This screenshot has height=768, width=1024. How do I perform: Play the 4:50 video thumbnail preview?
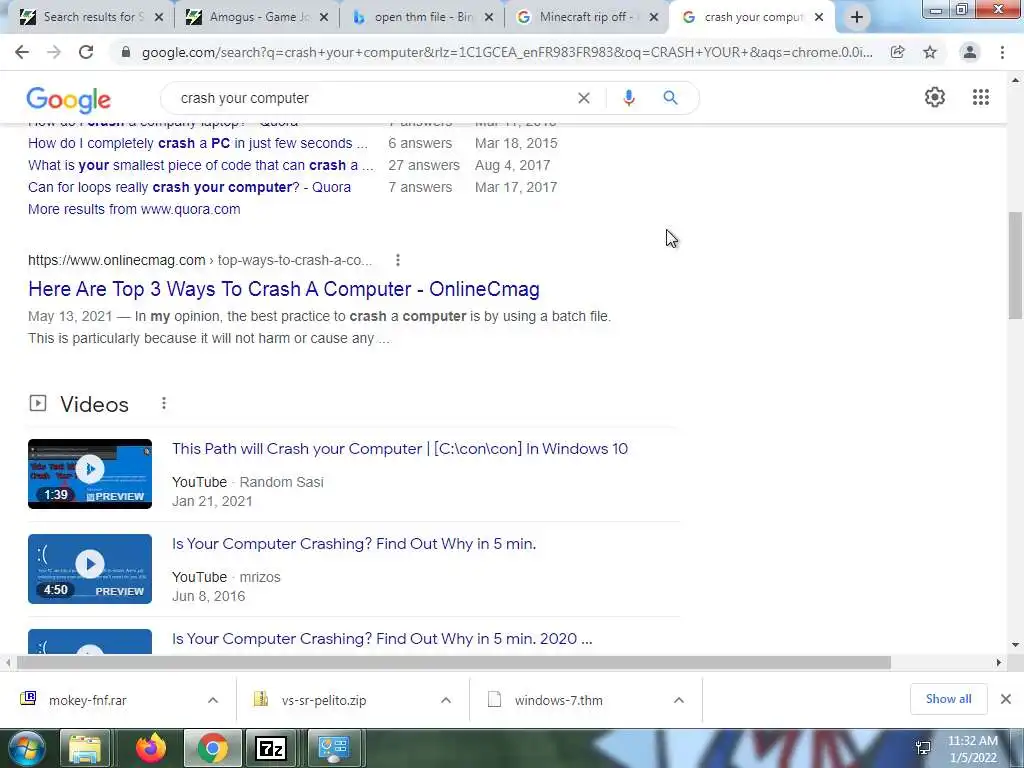click(90, 568)
